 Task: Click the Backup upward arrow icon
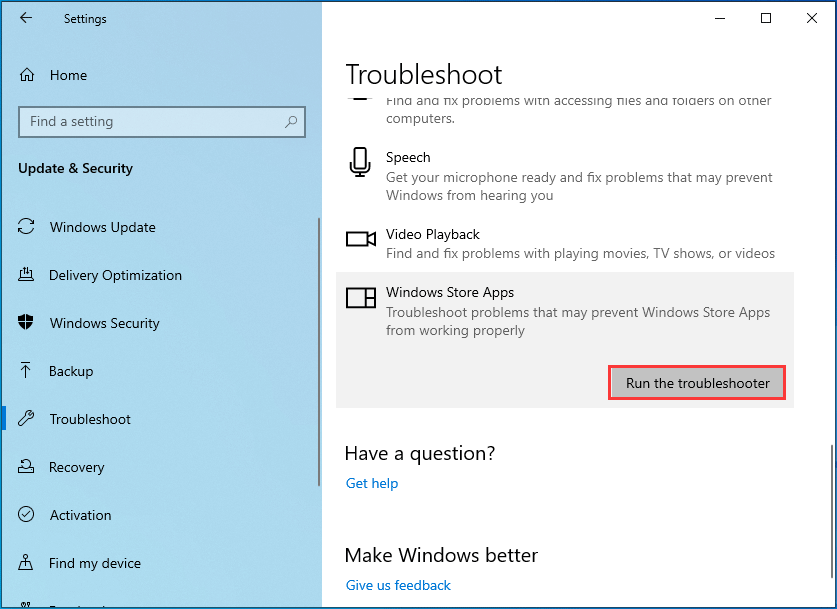click(26, 370)
